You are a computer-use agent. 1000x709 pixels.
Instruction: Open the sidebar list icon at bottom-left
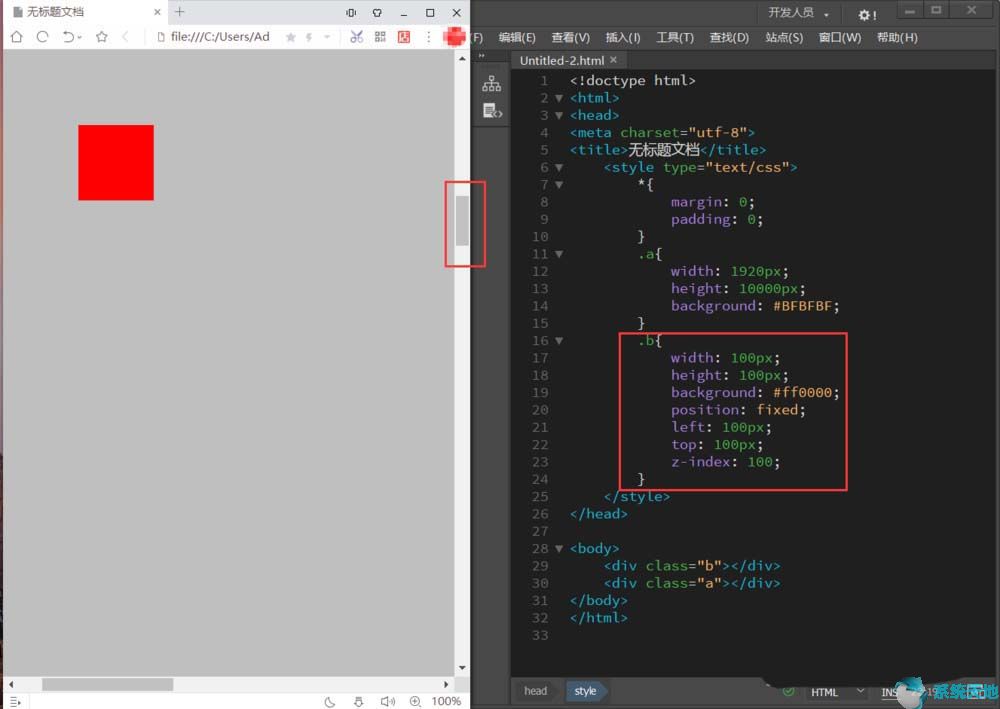15,702
